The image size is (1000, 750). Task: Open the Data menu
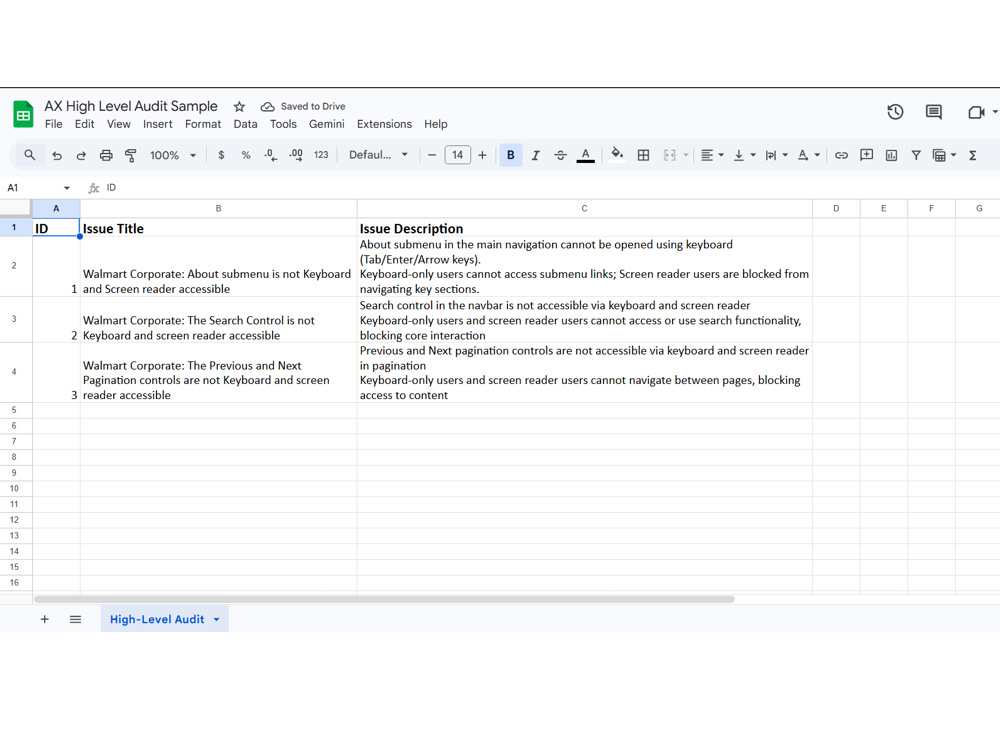point(246,124)
